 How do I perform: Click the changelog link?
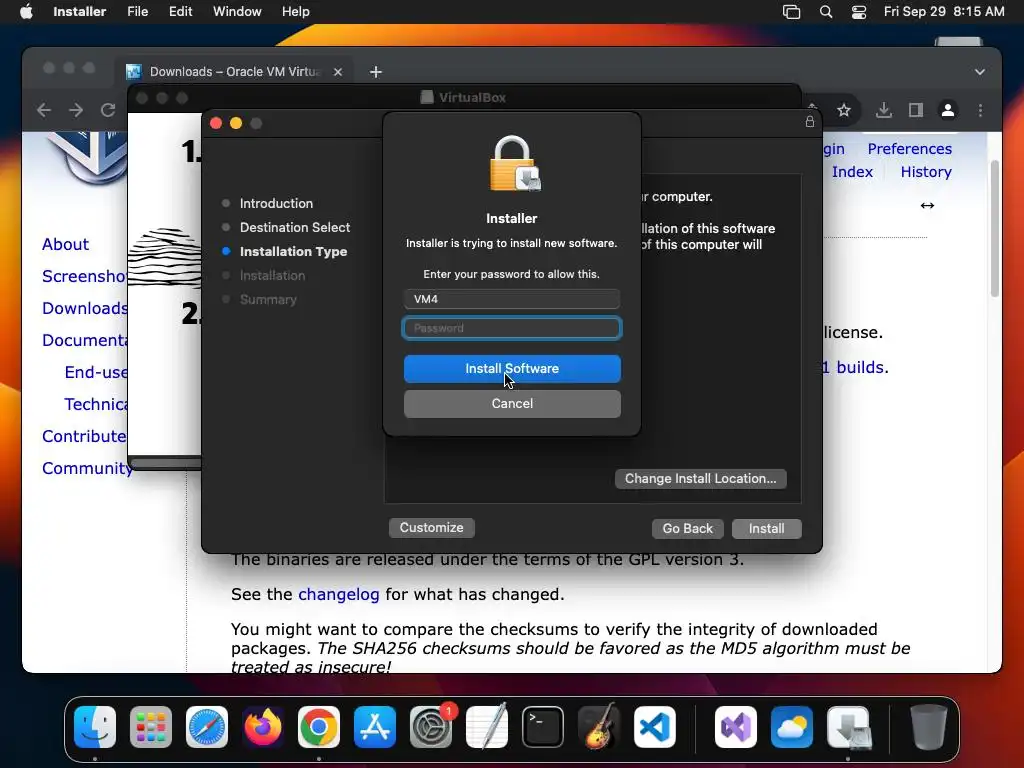tap(338, 594)
